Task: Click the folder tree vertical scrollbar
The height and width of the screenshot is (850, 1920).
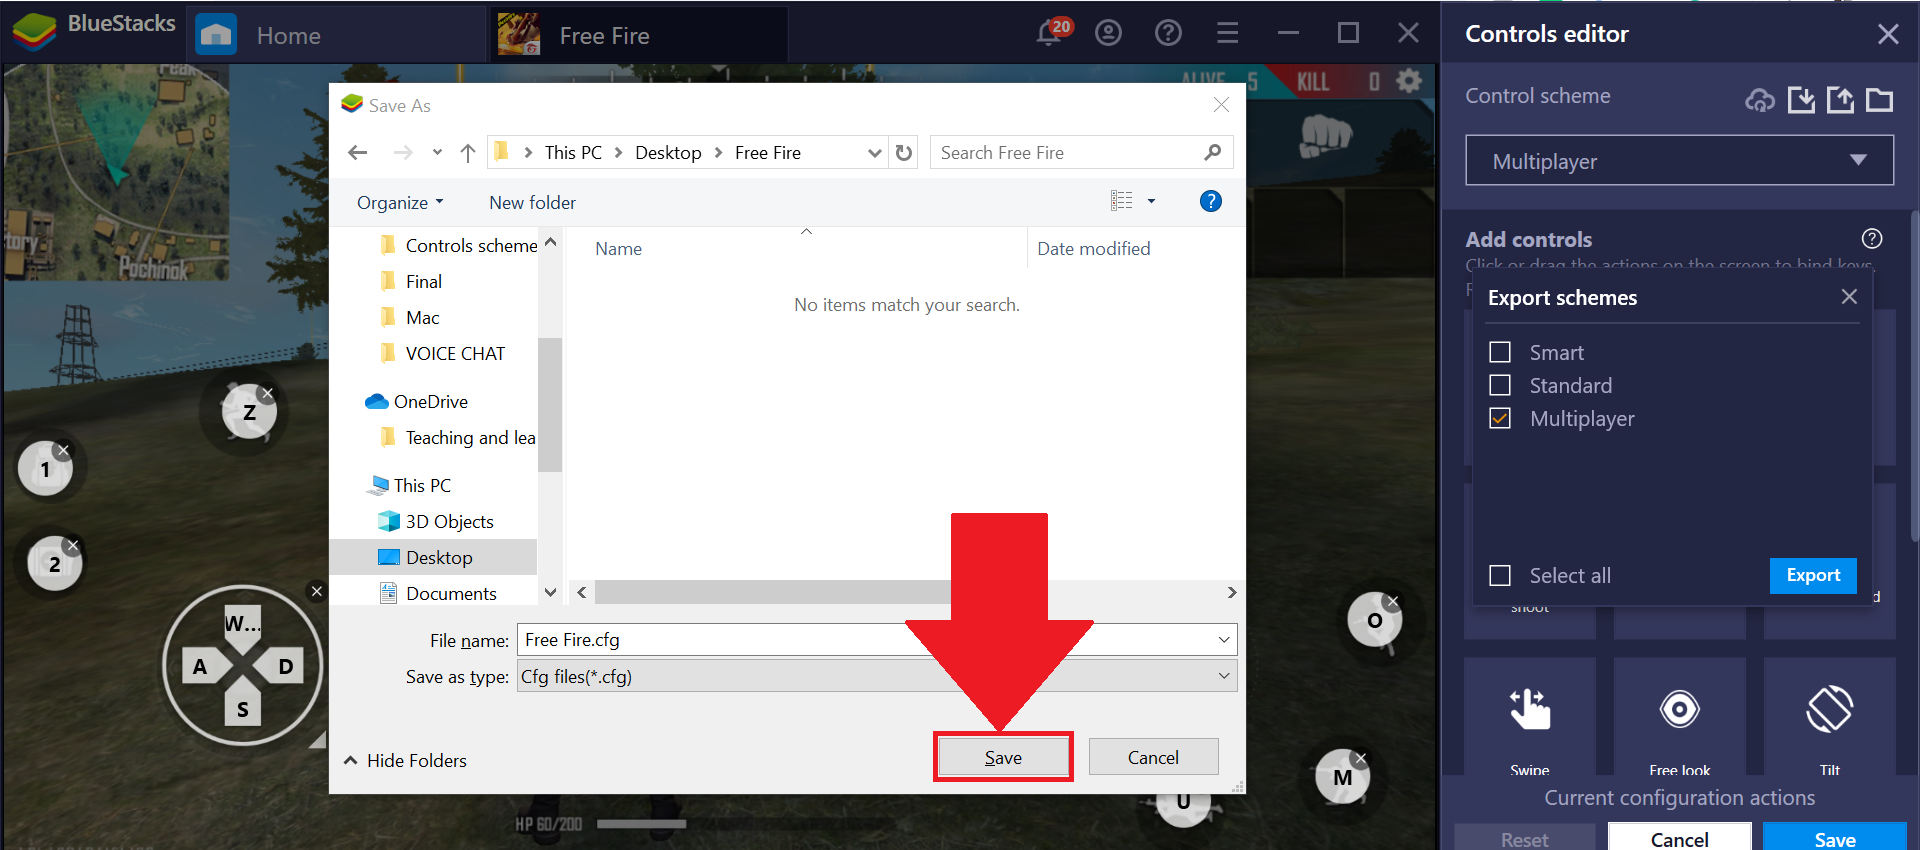Action: (x=550, y=405)
